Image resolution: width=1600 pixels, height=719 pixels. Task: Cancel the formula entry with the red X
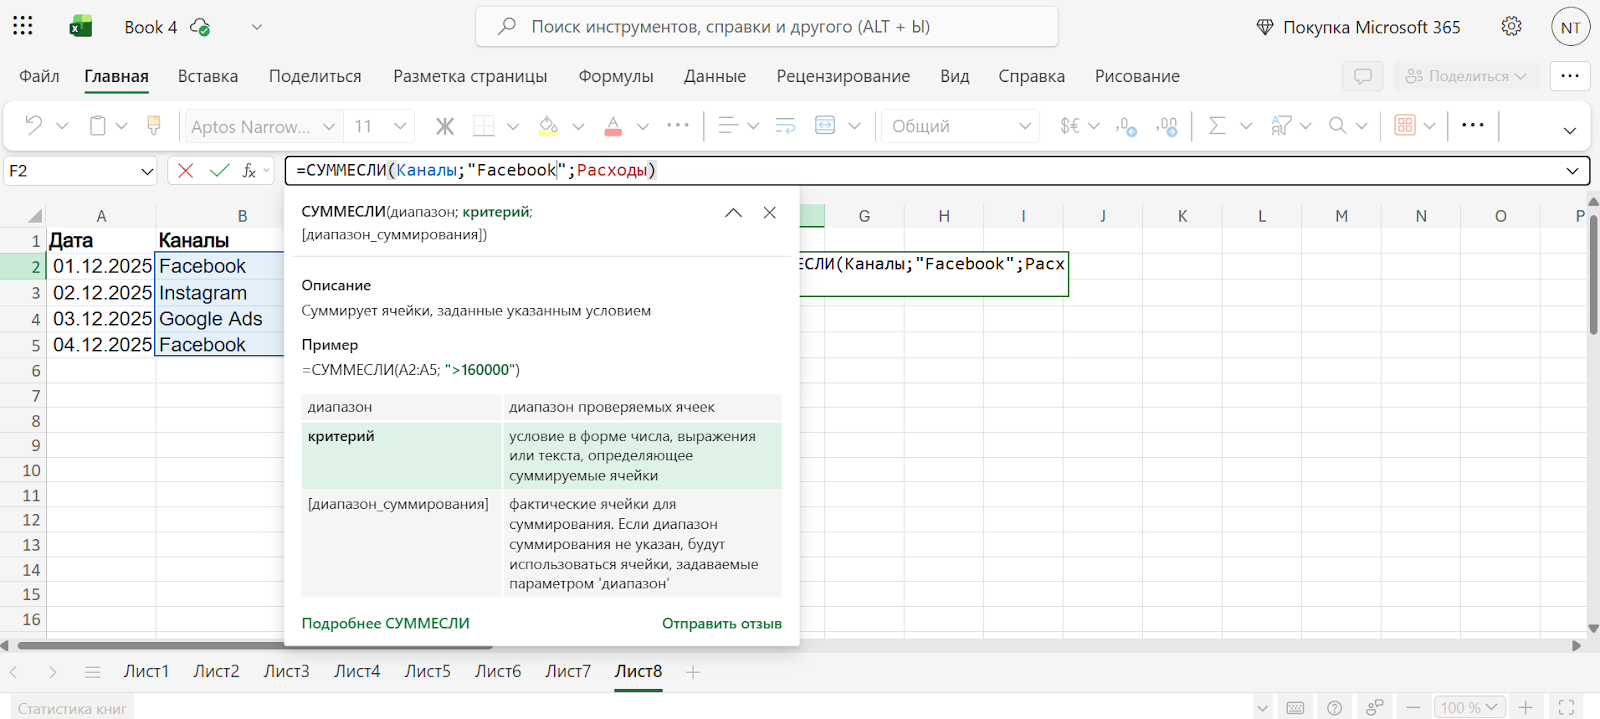coord(185,171)
